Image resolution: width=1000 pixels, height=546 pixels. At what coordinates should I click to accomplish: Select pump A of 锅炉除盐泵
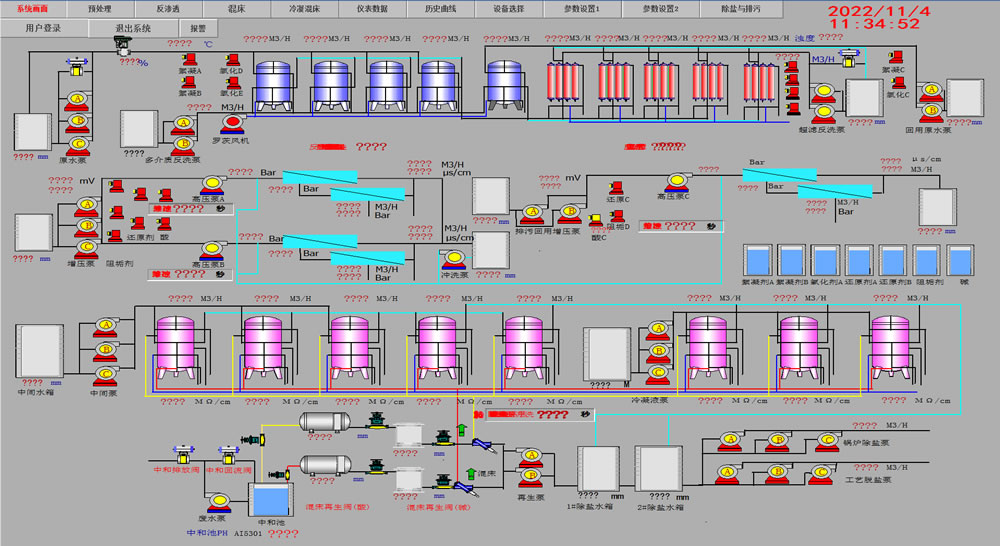pyautogui.click(x=729, y=439)
